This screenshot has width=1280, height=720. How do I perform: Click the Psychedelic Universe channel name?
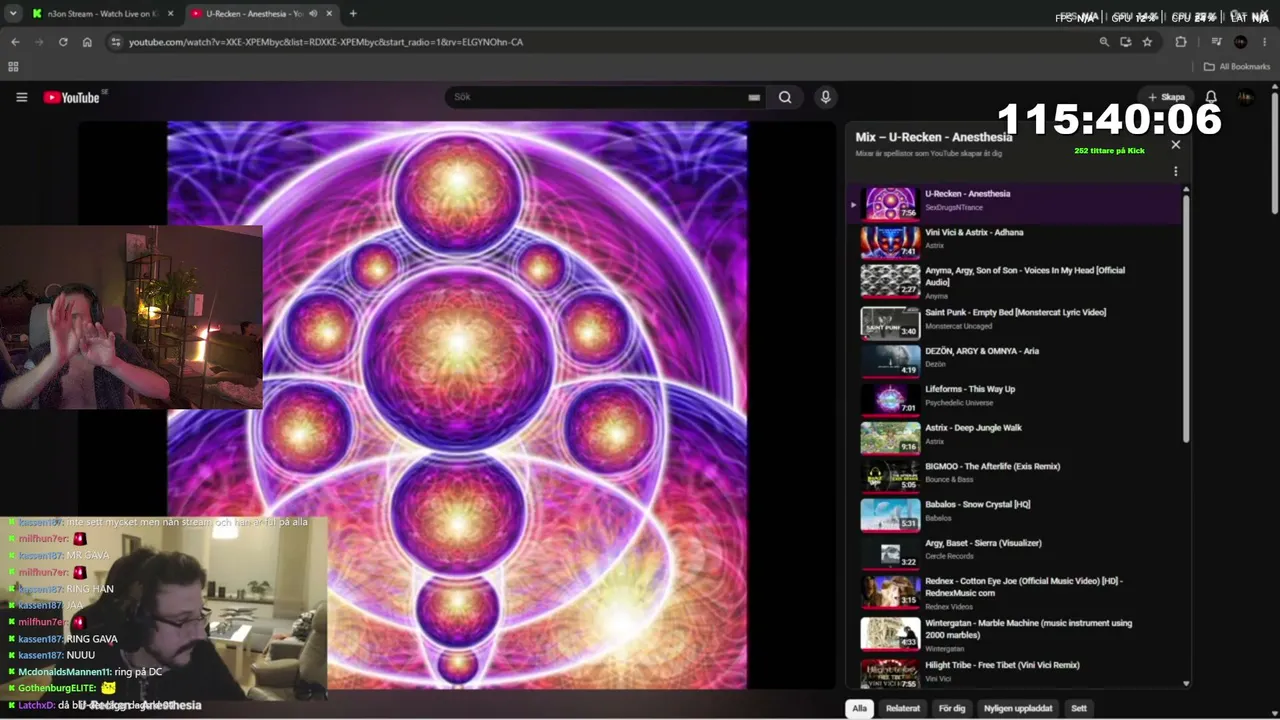click(959, 403)
